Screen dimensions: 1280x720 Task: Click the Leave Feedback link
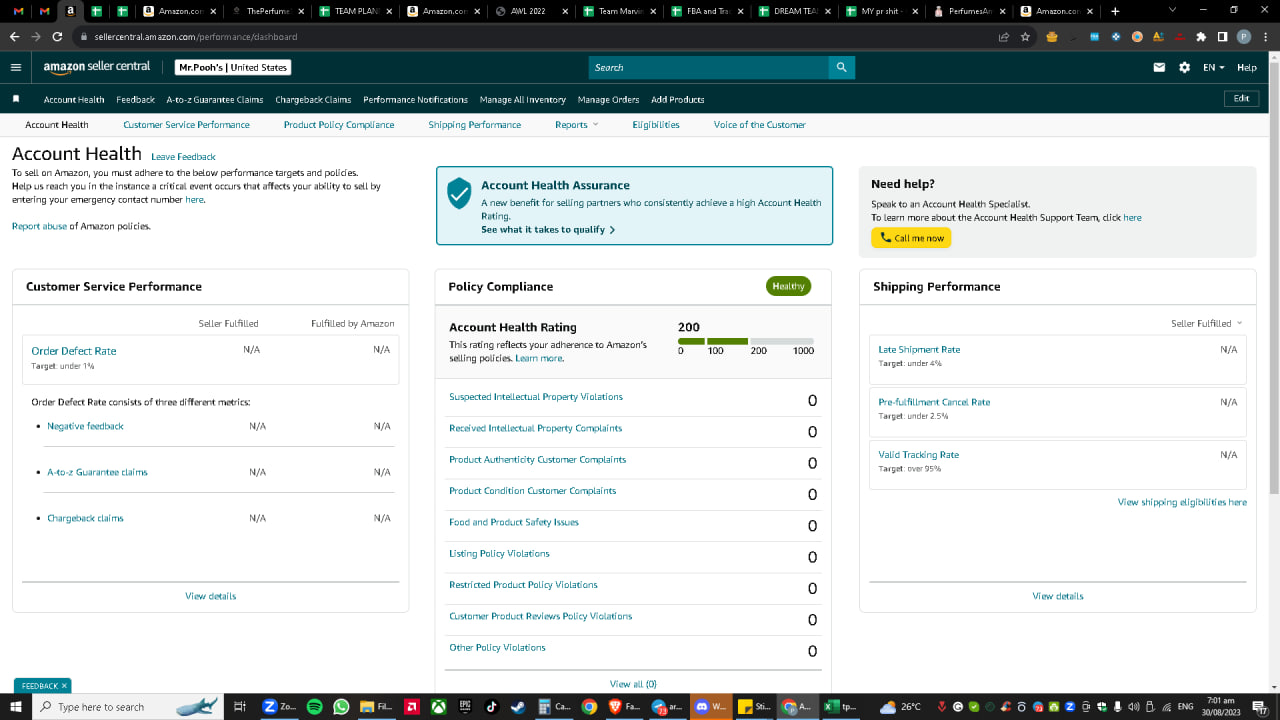[183, 157]
